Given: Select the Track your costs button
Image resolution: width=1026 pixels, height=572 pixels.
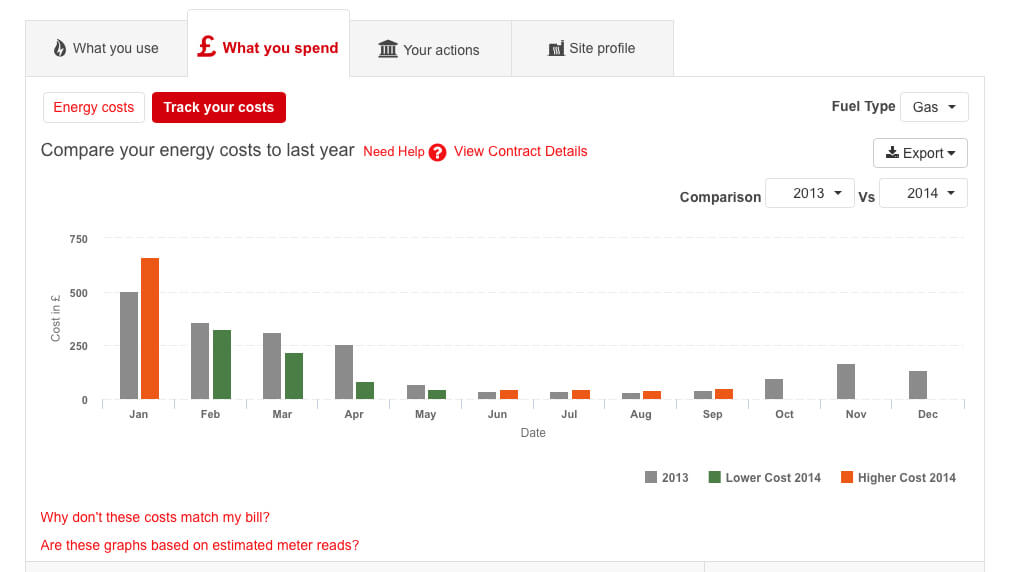Looking at the screenshot, I should [x=218, y=108].
